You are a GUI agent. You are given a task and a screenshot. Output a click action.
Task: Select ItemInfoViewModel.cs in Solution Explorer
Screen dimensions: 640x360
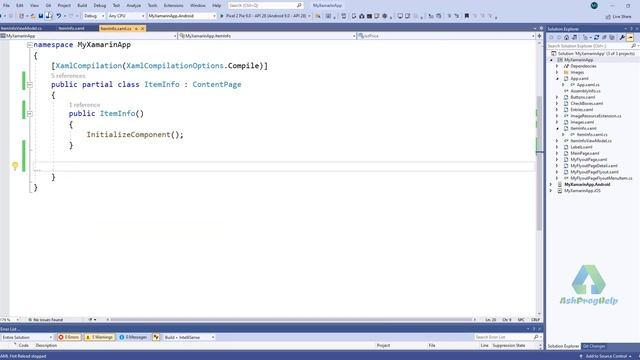coord(591,141)
